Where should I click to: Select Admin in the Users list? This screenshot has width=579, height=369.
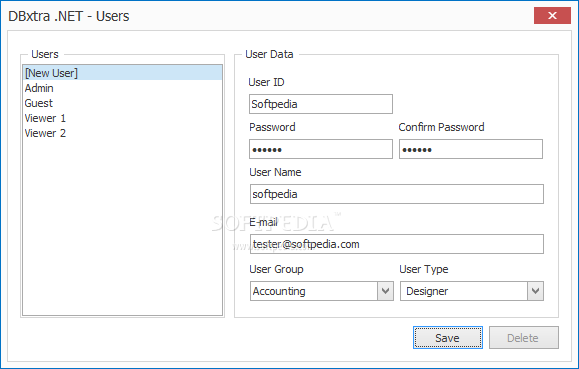coord(123,88)
